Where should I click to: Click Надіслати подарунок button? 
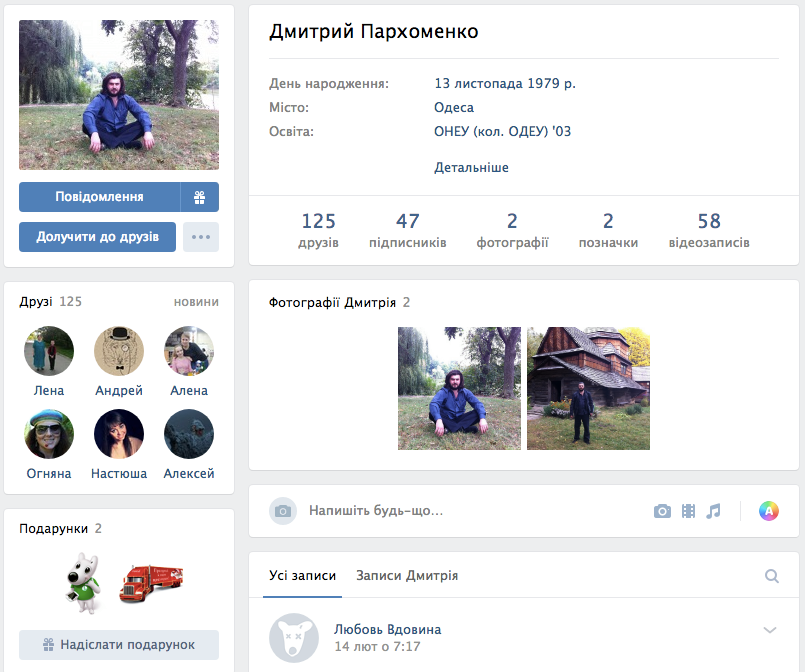point(119,645)
